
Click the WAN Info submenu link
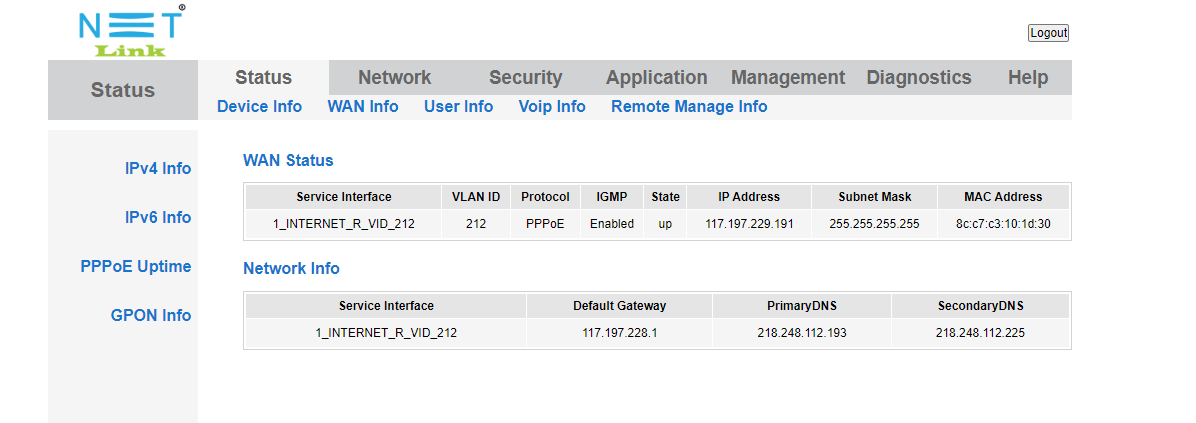point(363,106)
